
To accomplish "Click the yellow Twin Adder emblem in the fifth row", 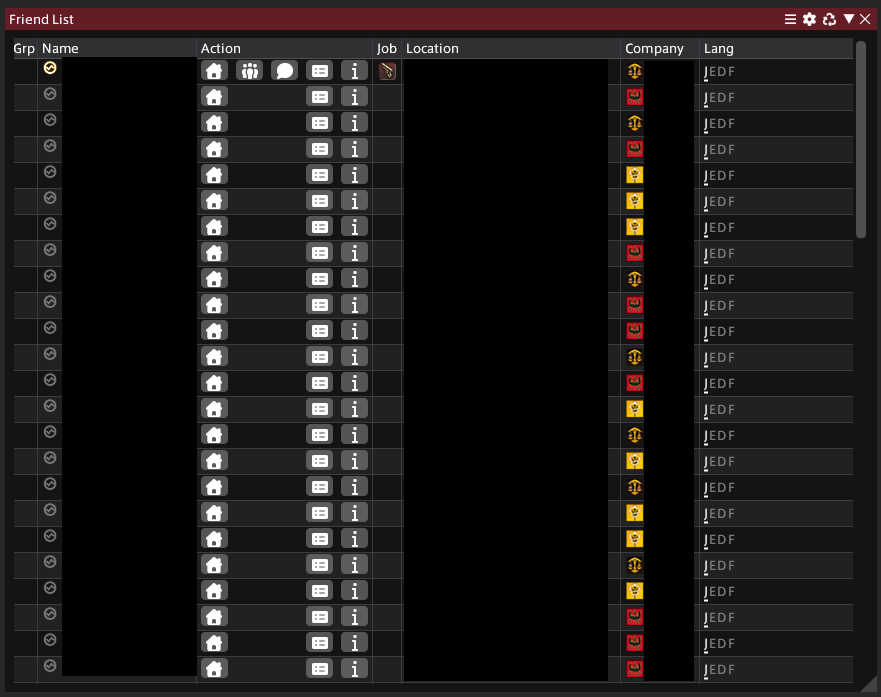I will click(x=635, y=175).
